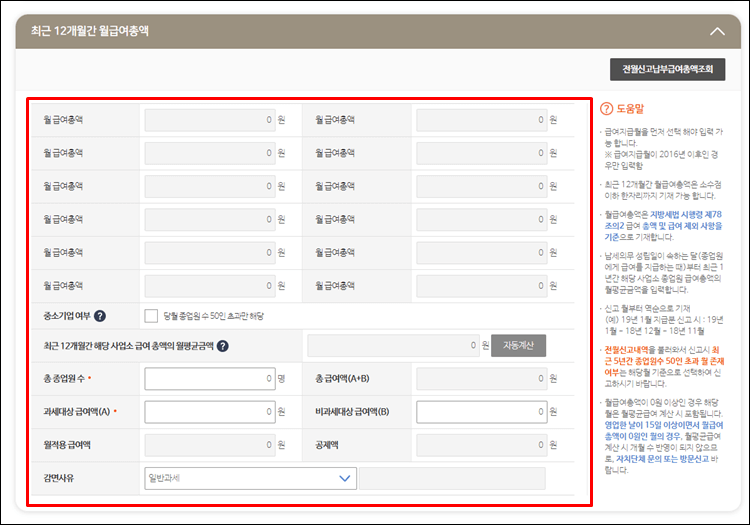Click the 최근 12개월간 월급여총액 header title
Screen dimensions: 750x525
[x=90, y=31]
